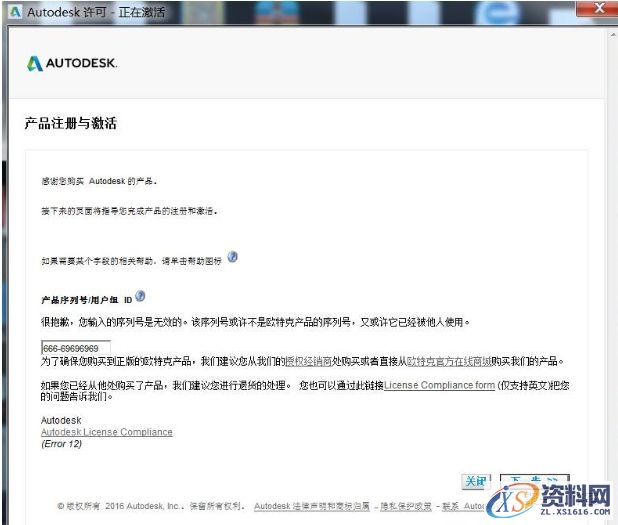Focus the serial number field containing 666-69696969
618x525 pixels.
(76, 348)
